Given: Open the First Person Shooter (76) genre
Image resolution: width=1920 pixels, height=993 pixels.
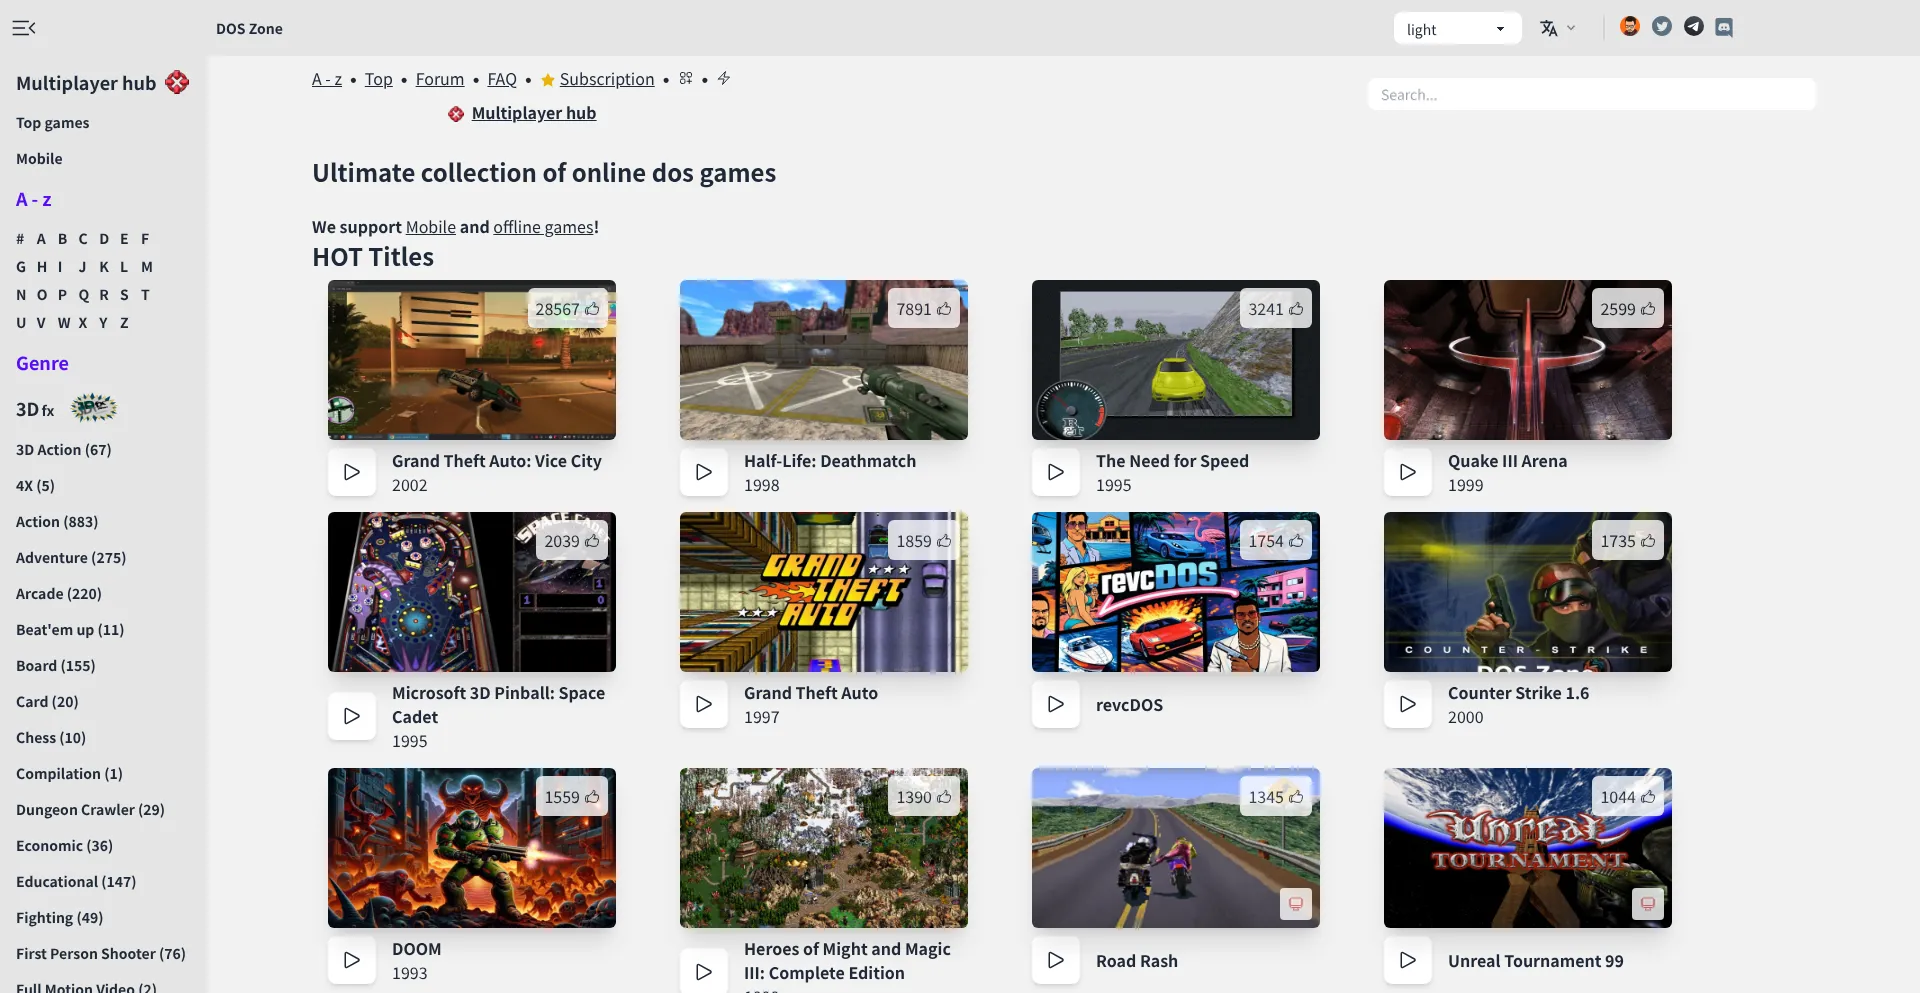Looking at the screenshot, I should [101, 954].
